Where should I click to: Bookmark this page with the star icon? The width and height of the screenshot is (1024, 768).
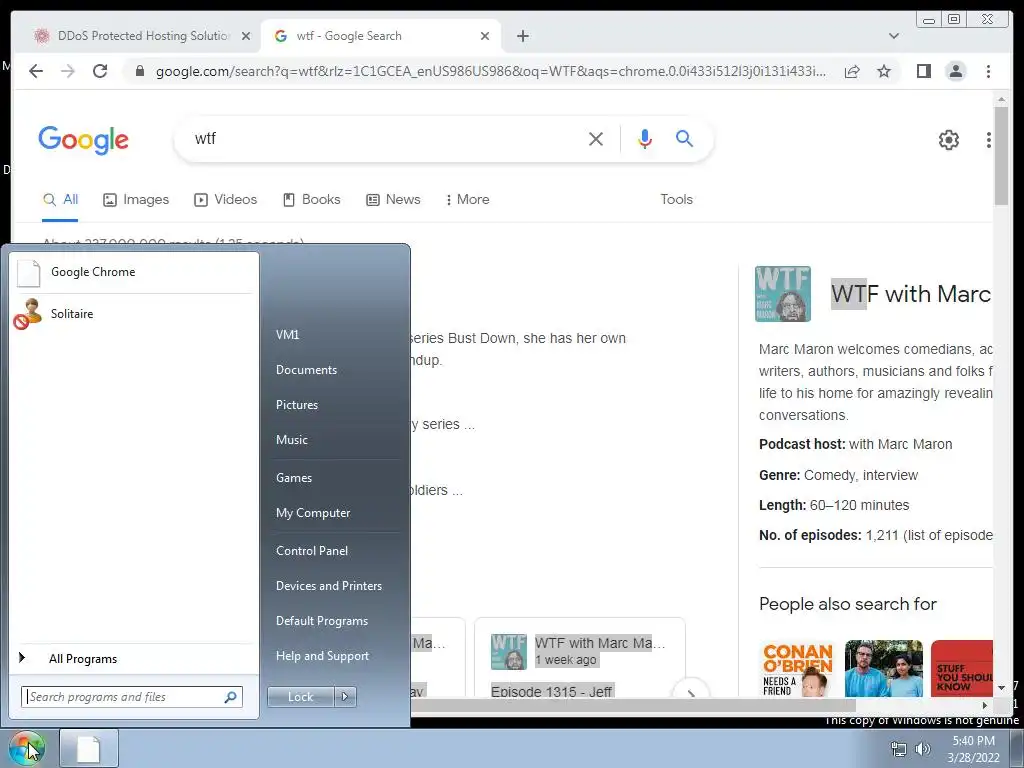coord(884,71)
